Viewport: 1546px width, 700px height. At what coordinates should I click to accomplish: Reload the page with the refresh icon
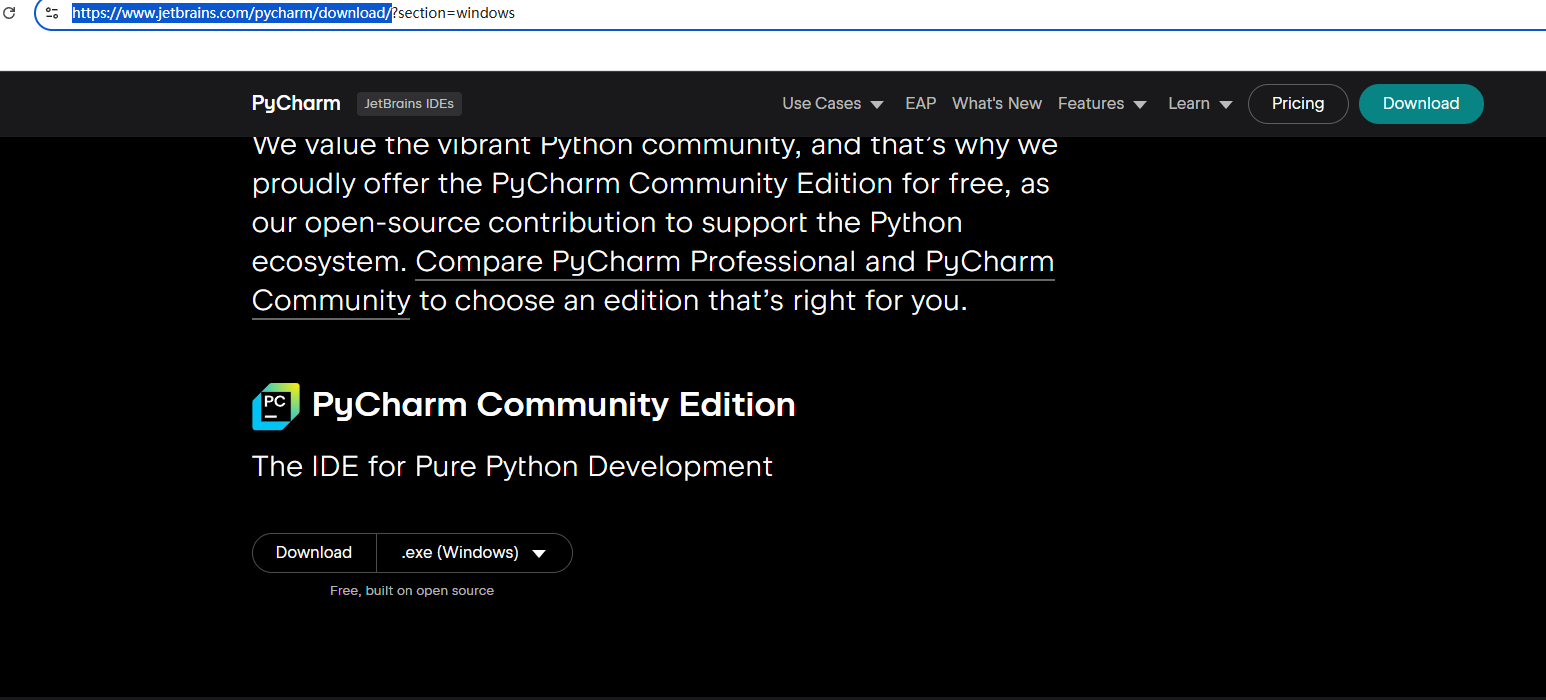pos(10,13)
